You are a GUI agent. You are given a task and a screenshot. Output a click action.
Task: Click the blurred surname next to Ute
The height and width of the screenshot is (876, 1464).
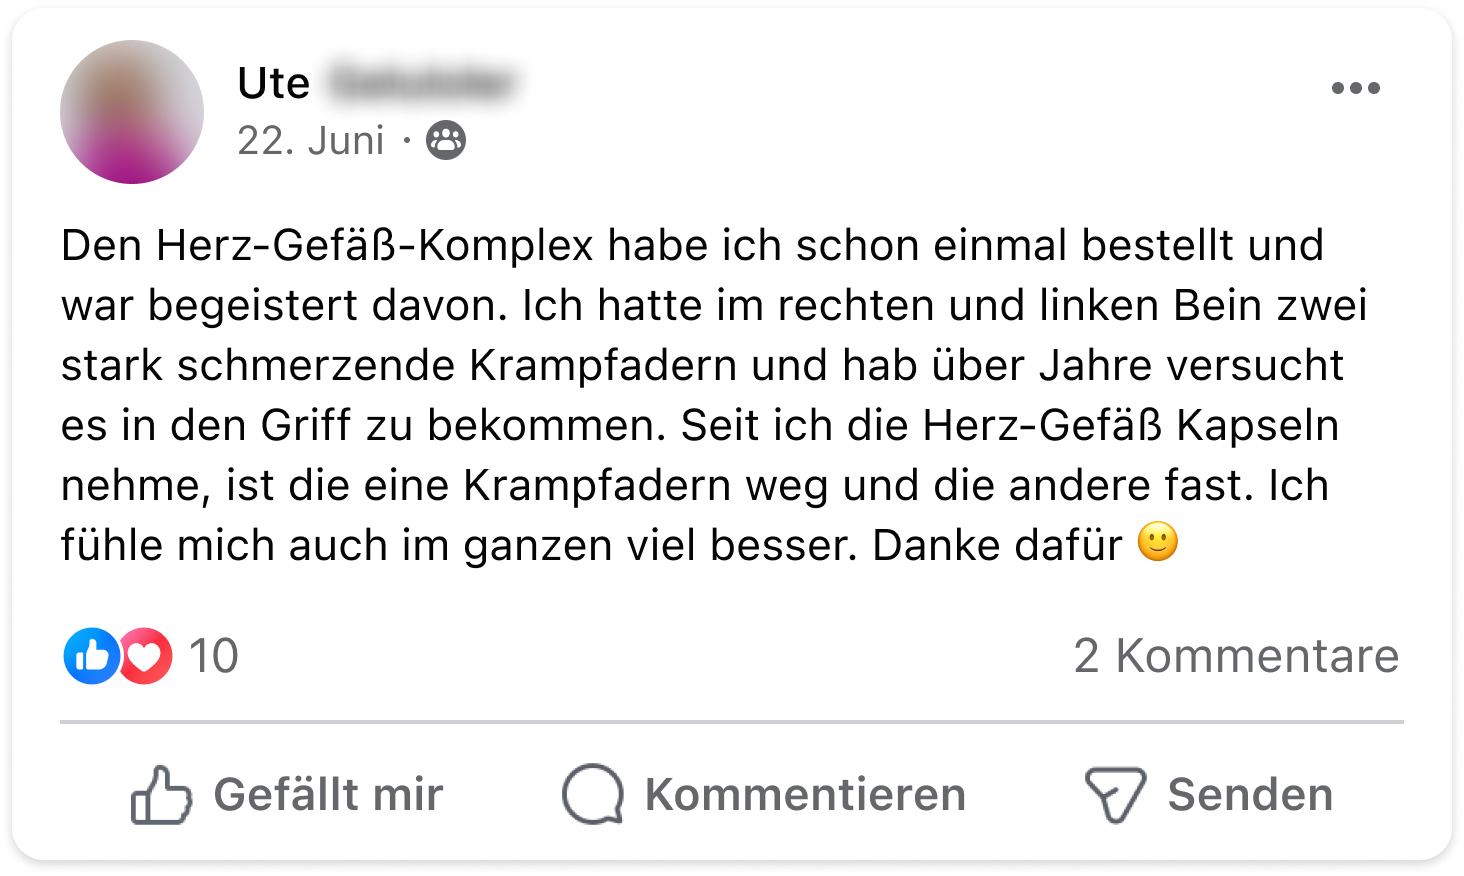421,83
